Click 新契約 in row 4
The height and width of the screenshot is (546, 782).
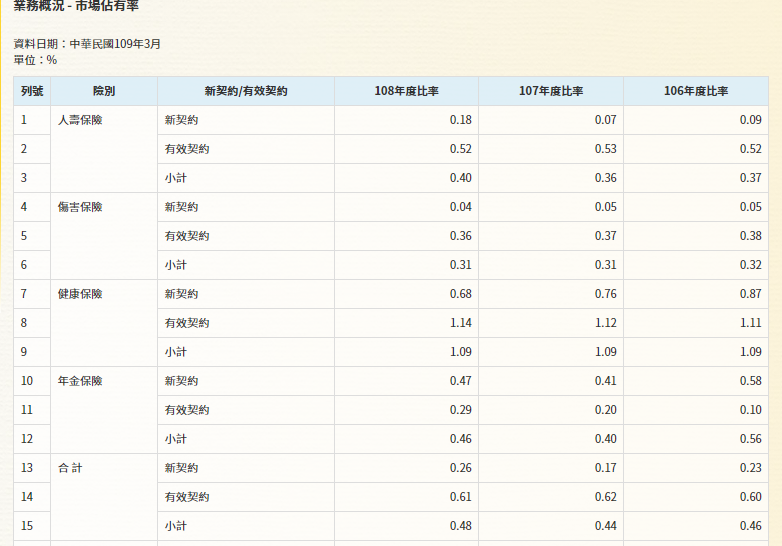(x=181, y=207)
